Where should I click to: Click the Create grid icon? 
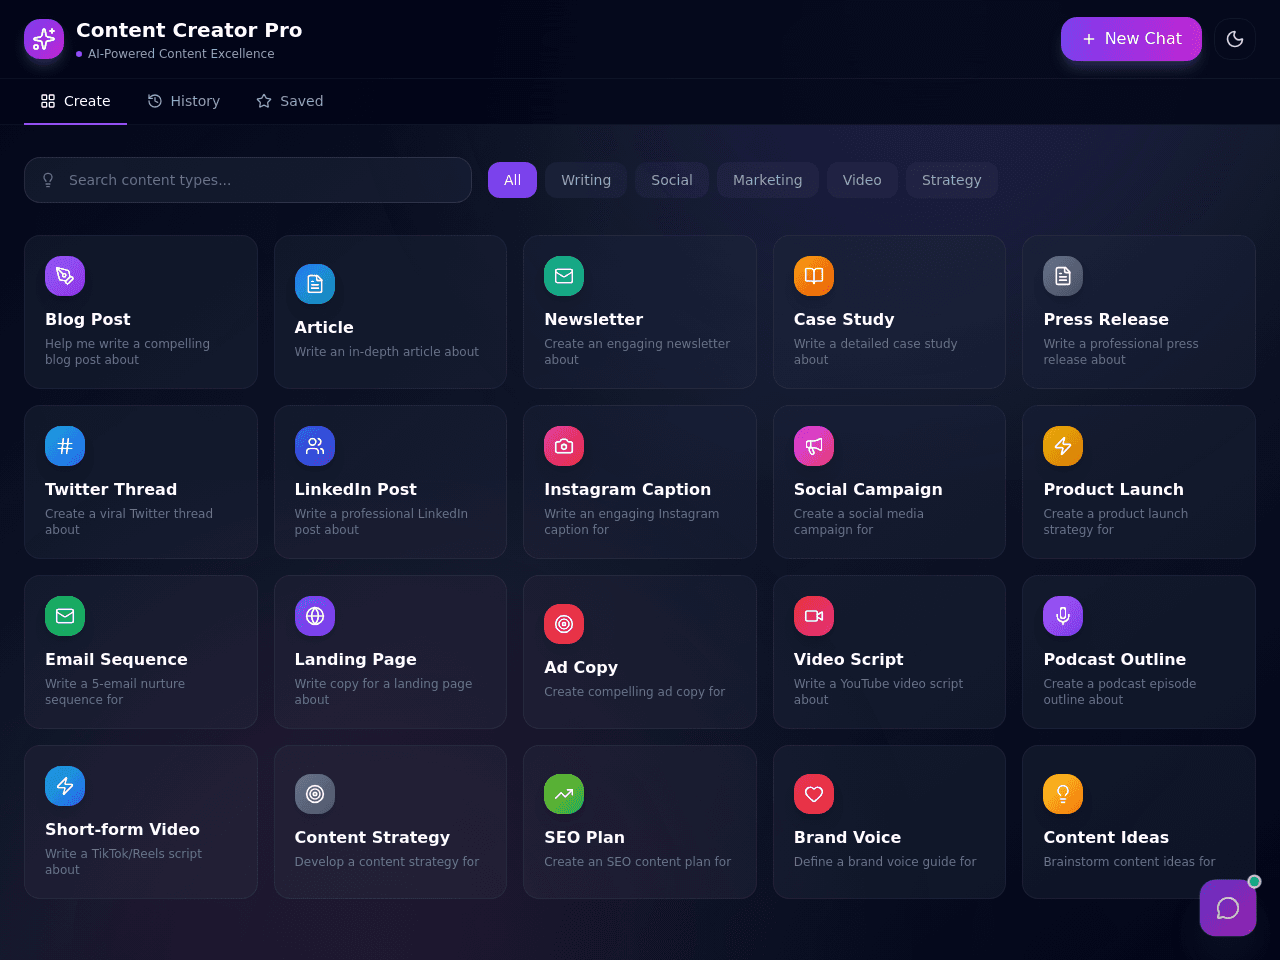pos(48,101)
